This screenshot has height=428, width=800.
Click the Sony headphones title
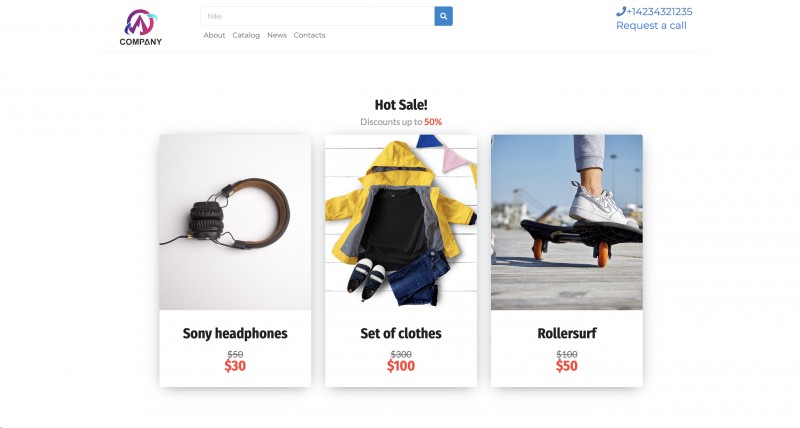pyautogui.click(x=235, y=334)
